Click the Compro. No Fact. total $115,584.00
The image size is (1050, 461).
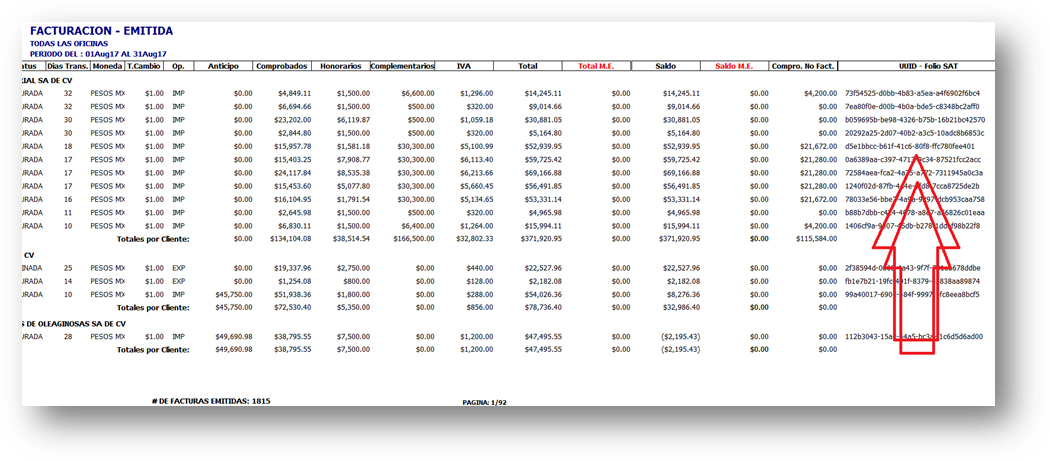click(x=816, y=239)
